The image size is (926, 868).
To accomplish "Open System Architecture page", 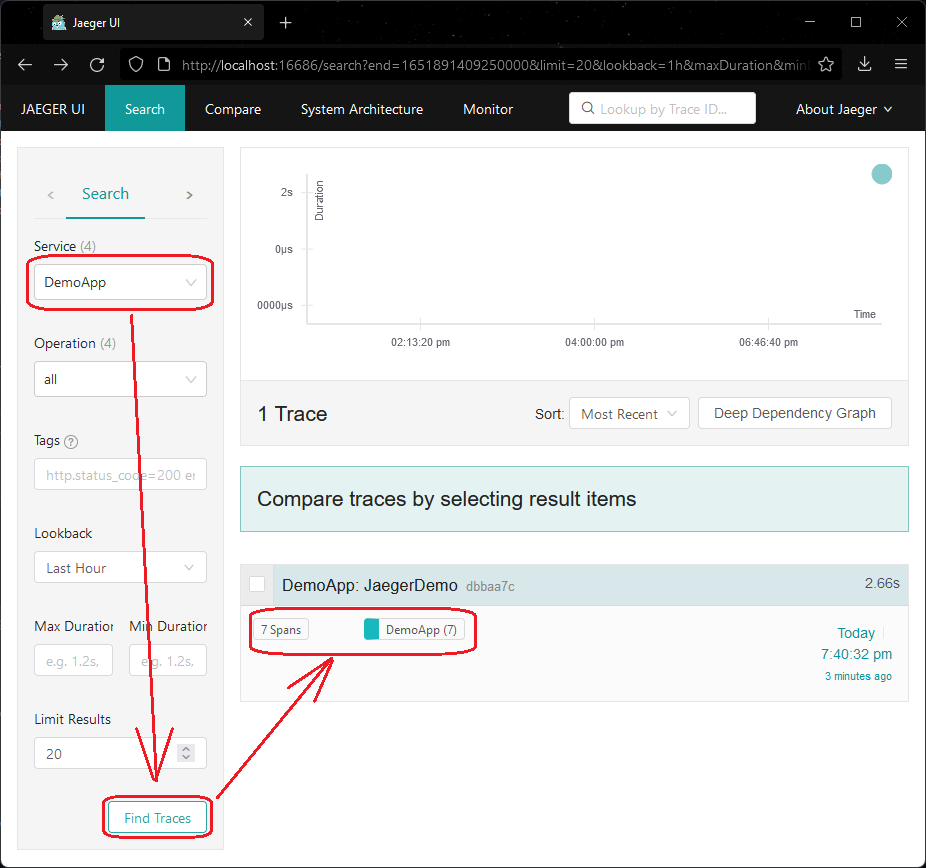I will point(361,109).
